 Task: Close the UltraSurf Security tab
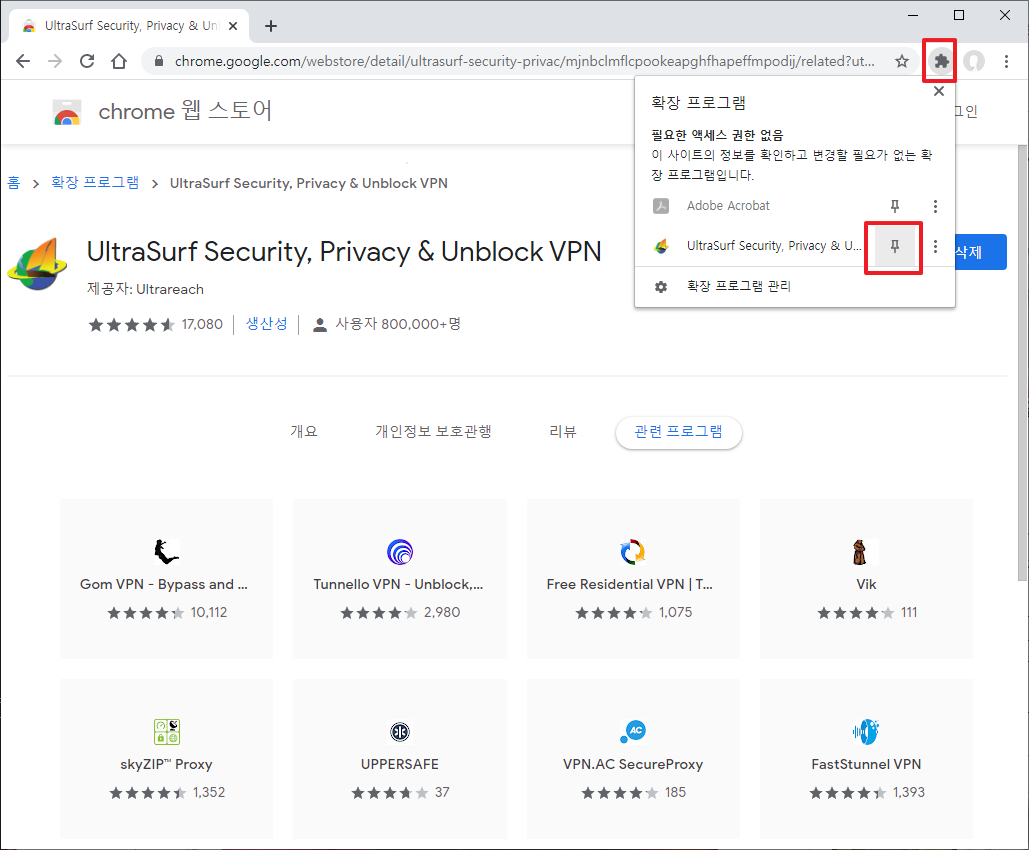tap(233, 26)
